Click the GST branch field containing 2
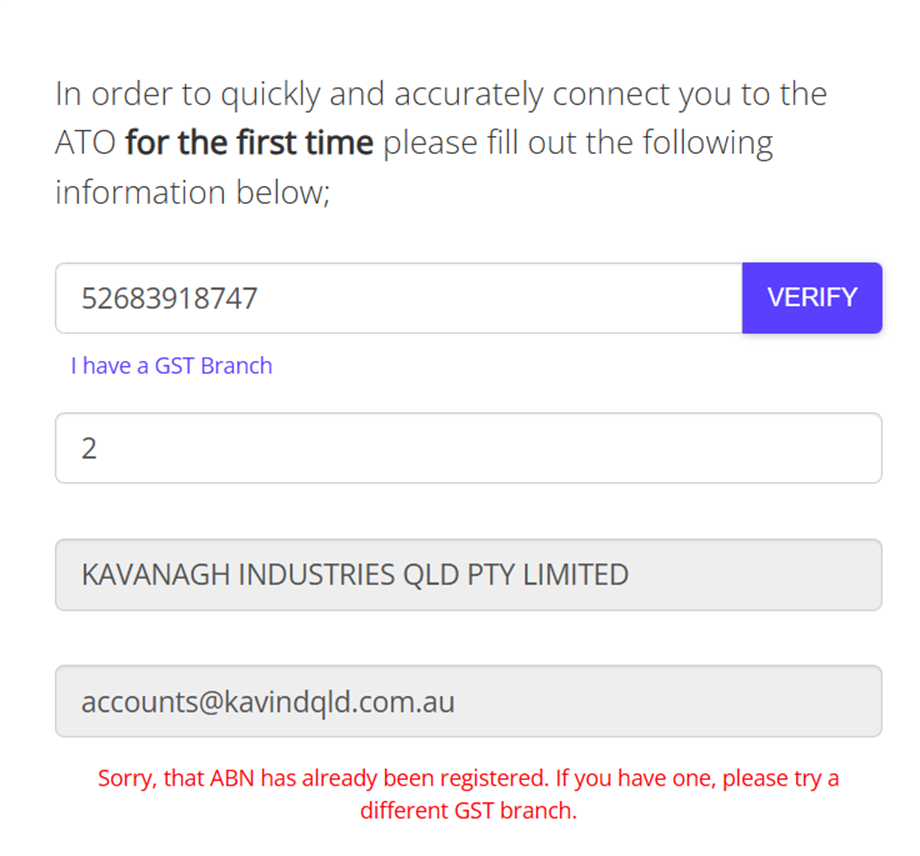920x856 pixels. tap(468, 448)
